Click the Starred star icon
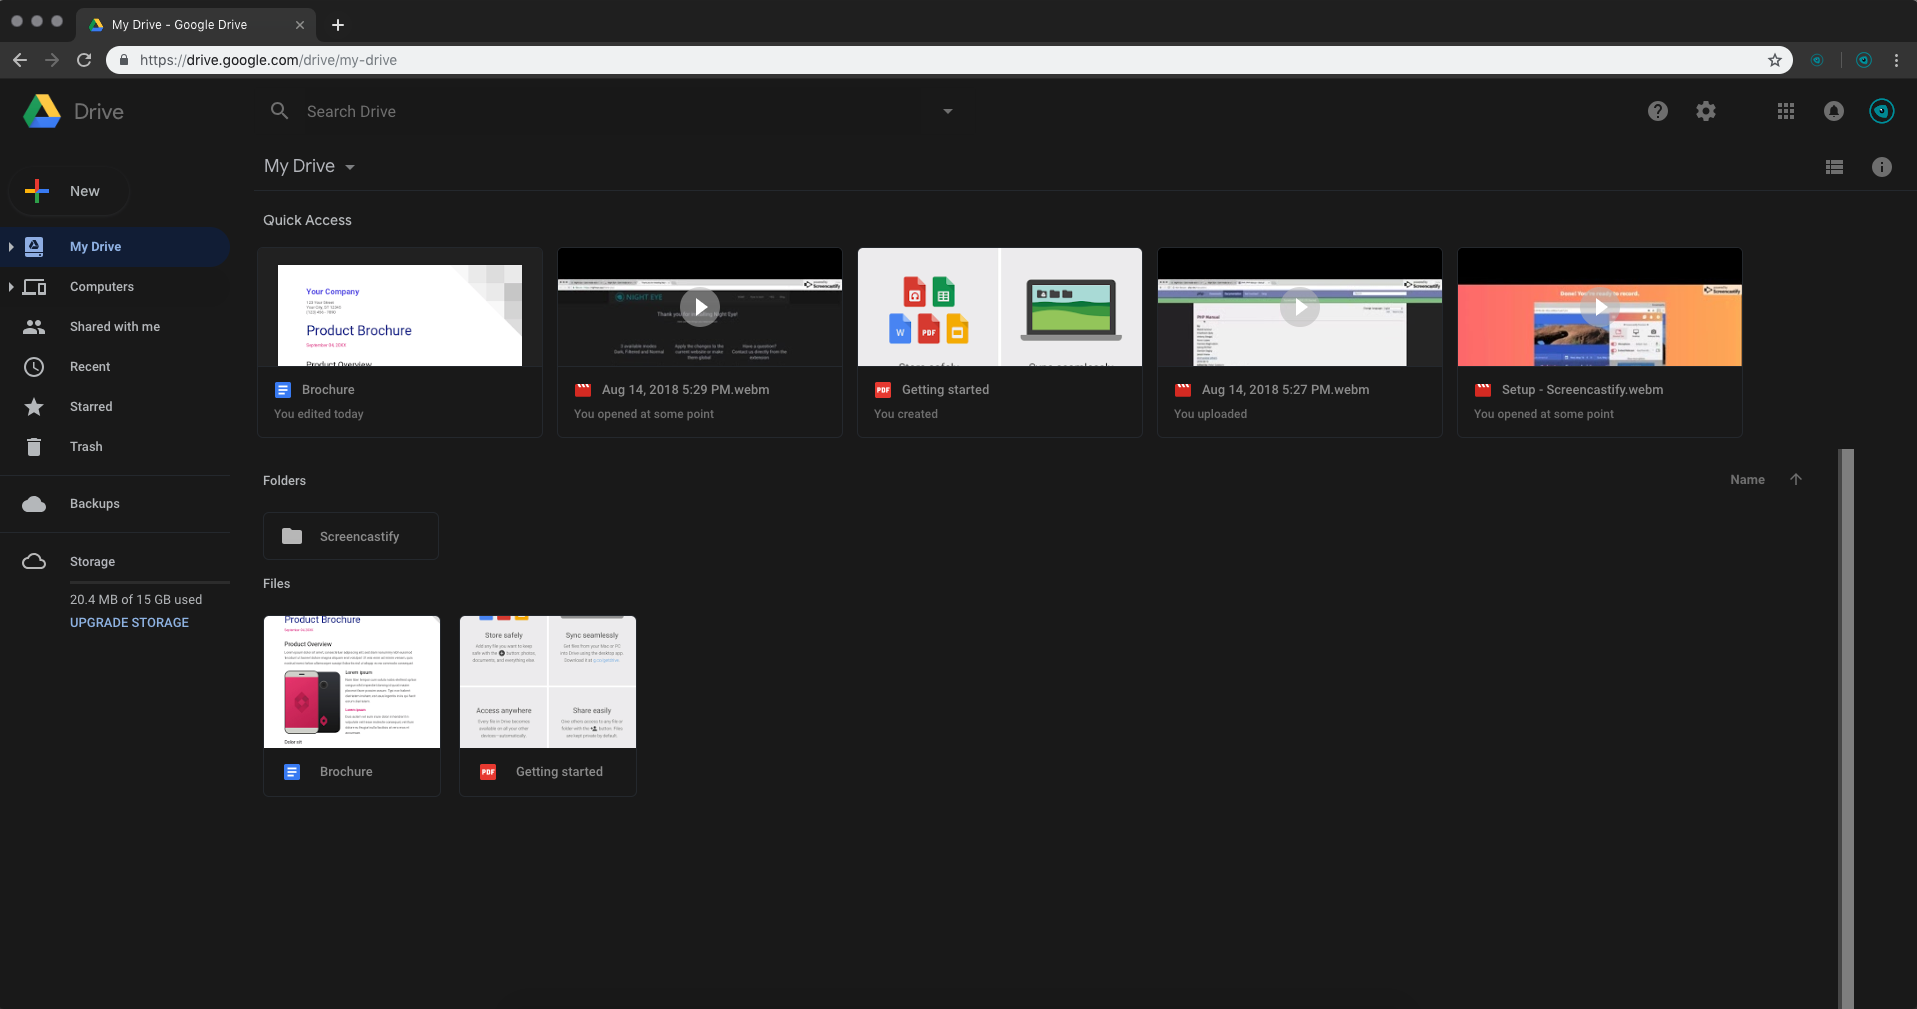Viewport: 1917px width, 1009px height. (34, 407)
